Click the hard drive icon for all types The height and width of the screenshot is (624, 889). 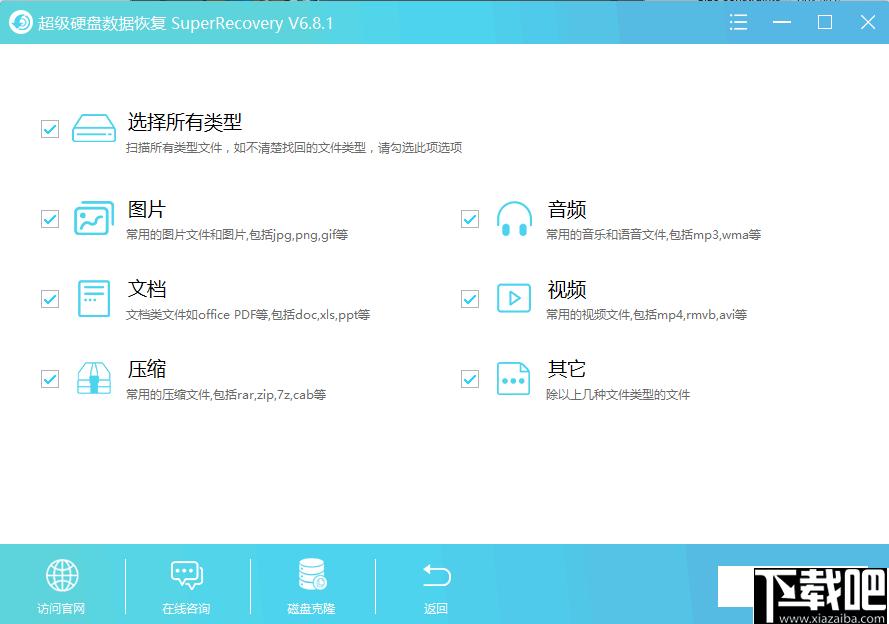pyautogui.click(x=94, y=128)
